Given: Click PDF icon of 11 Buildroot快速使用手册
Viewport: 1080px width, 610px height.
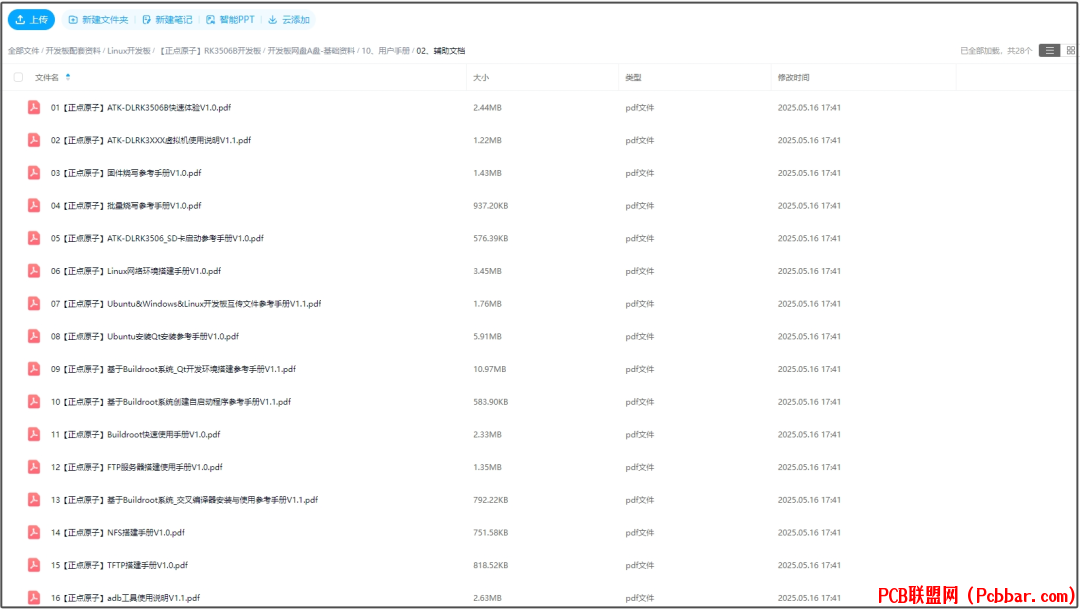Looking at the screenshot, I should (34, 434).
